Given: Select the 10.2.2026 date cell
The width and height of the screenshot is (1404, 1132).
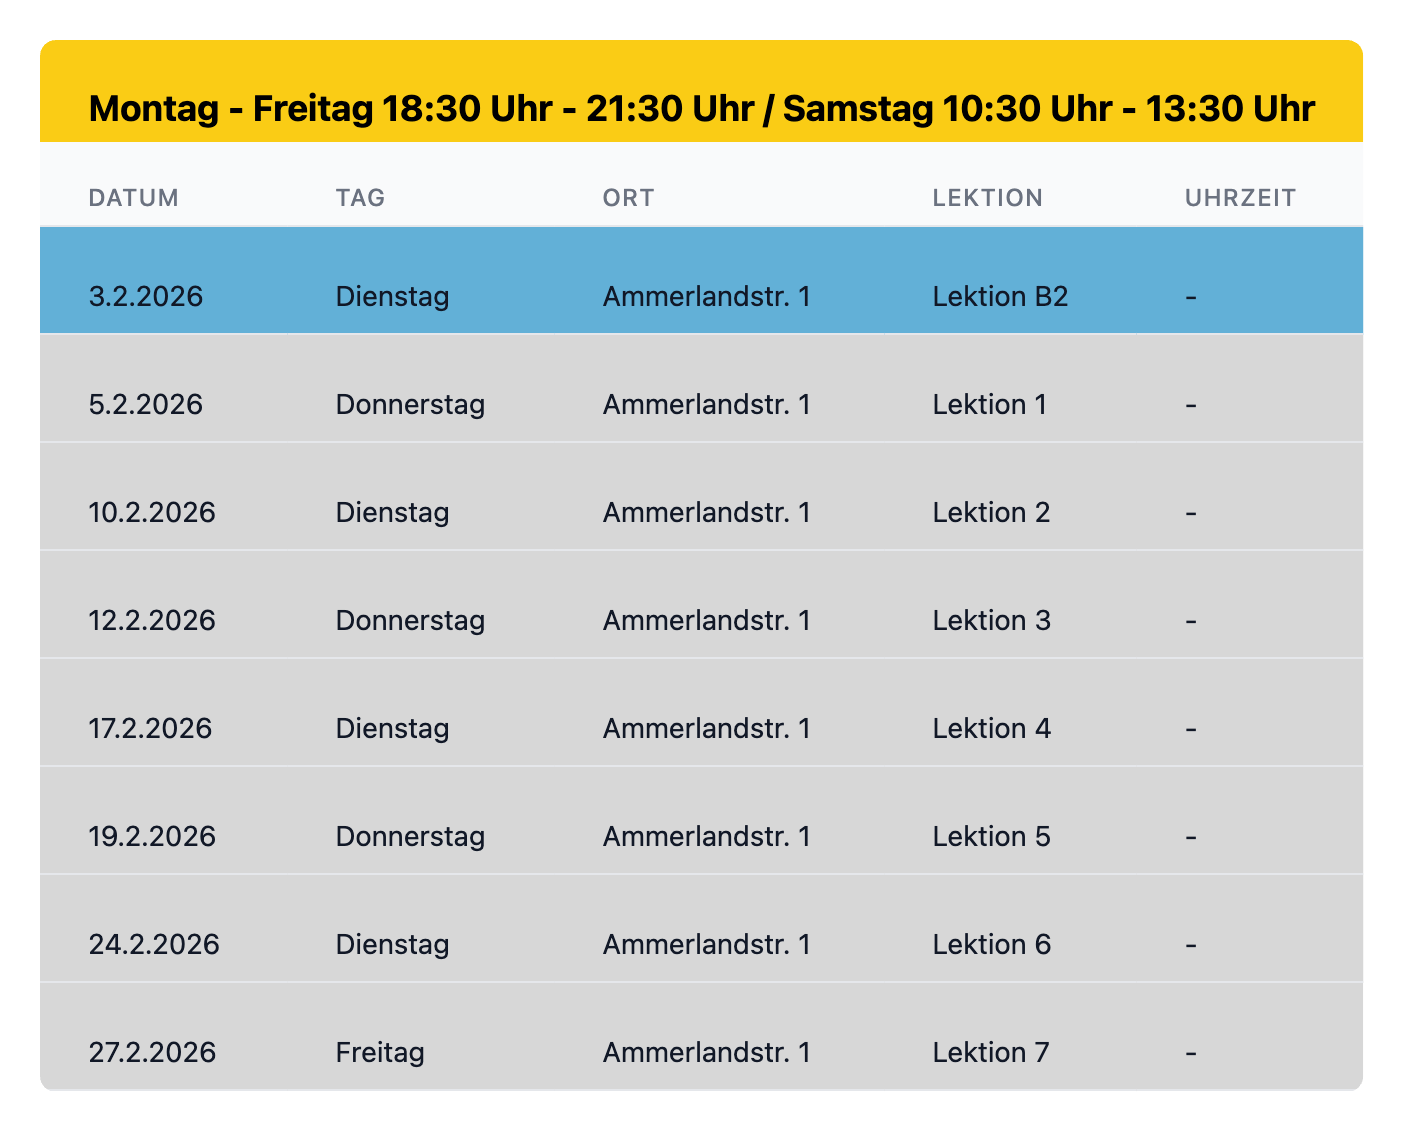Looking at the screenshot, I should (x=152, y=513).
